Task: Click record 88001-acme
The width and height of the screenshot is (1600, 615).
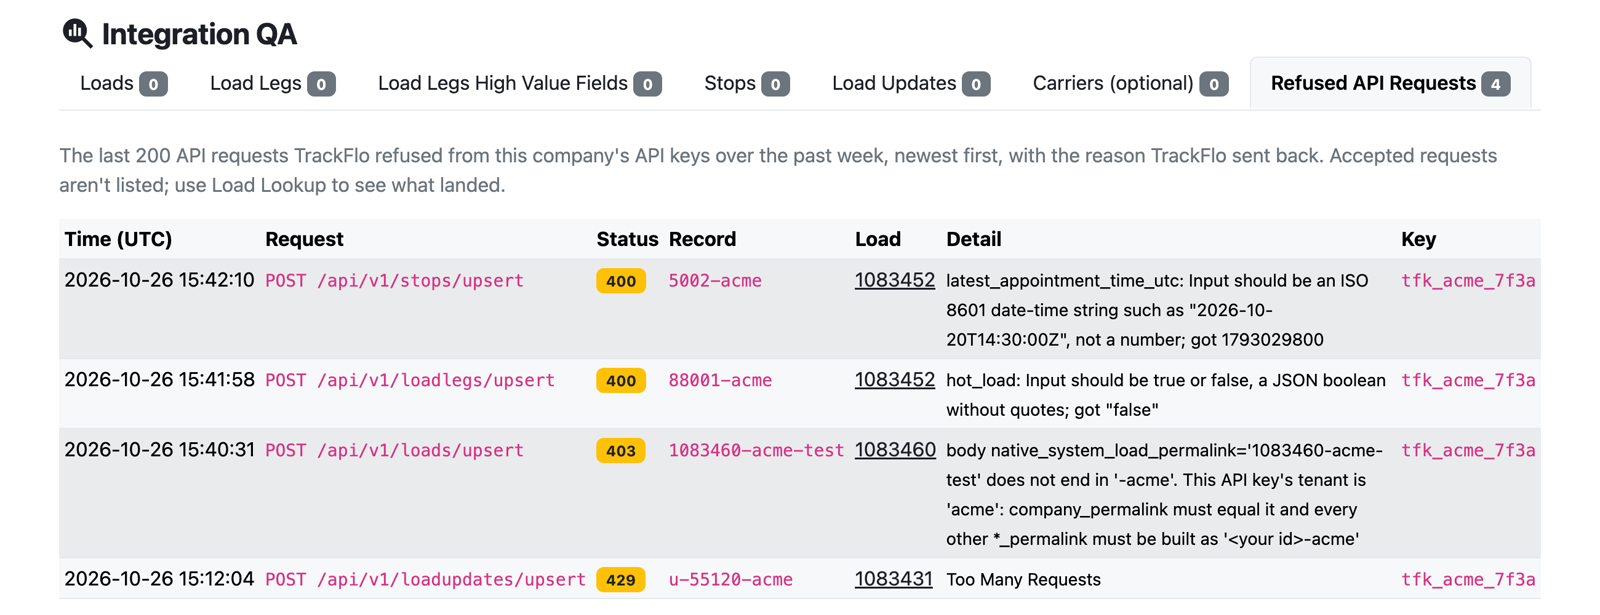Action: click(x=720, y=380)
